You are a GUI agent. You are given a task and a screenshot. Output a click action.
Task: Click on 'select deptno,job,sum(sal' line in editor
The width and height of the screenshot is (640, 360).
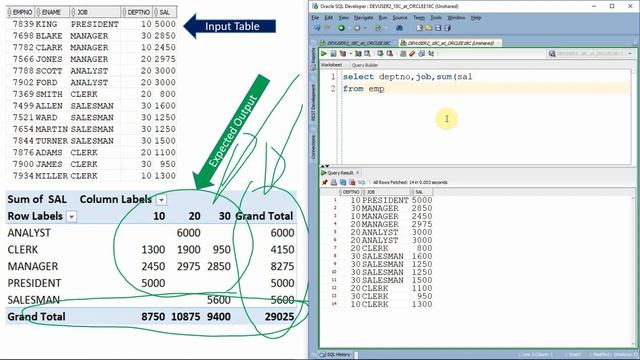click(407, 77)
